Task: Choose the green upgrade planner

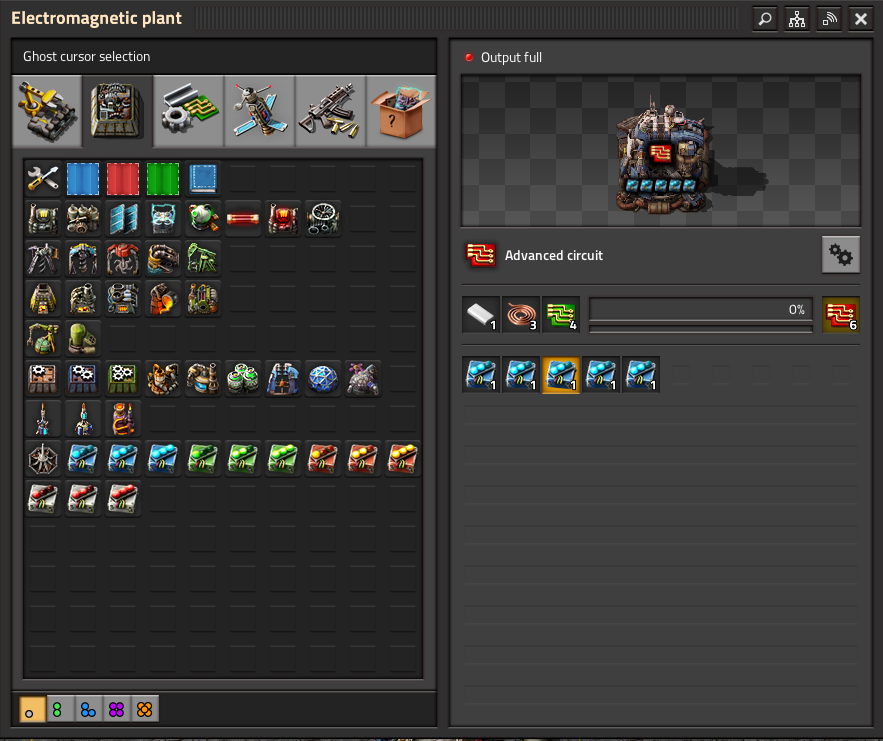Action: tap(163, 178)
